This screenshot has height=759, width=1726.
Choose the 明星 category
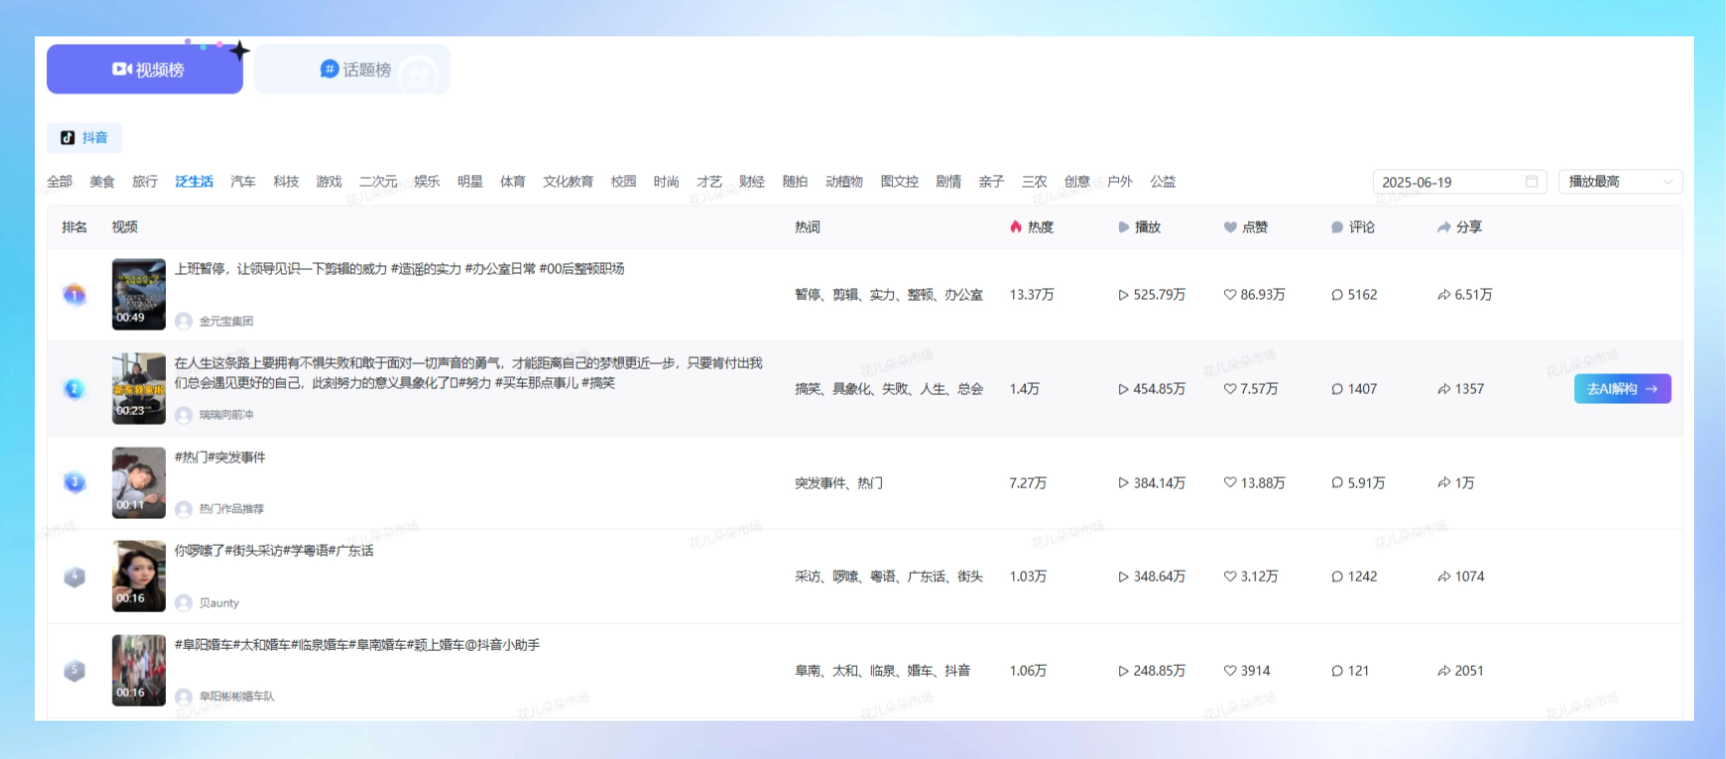470,182
